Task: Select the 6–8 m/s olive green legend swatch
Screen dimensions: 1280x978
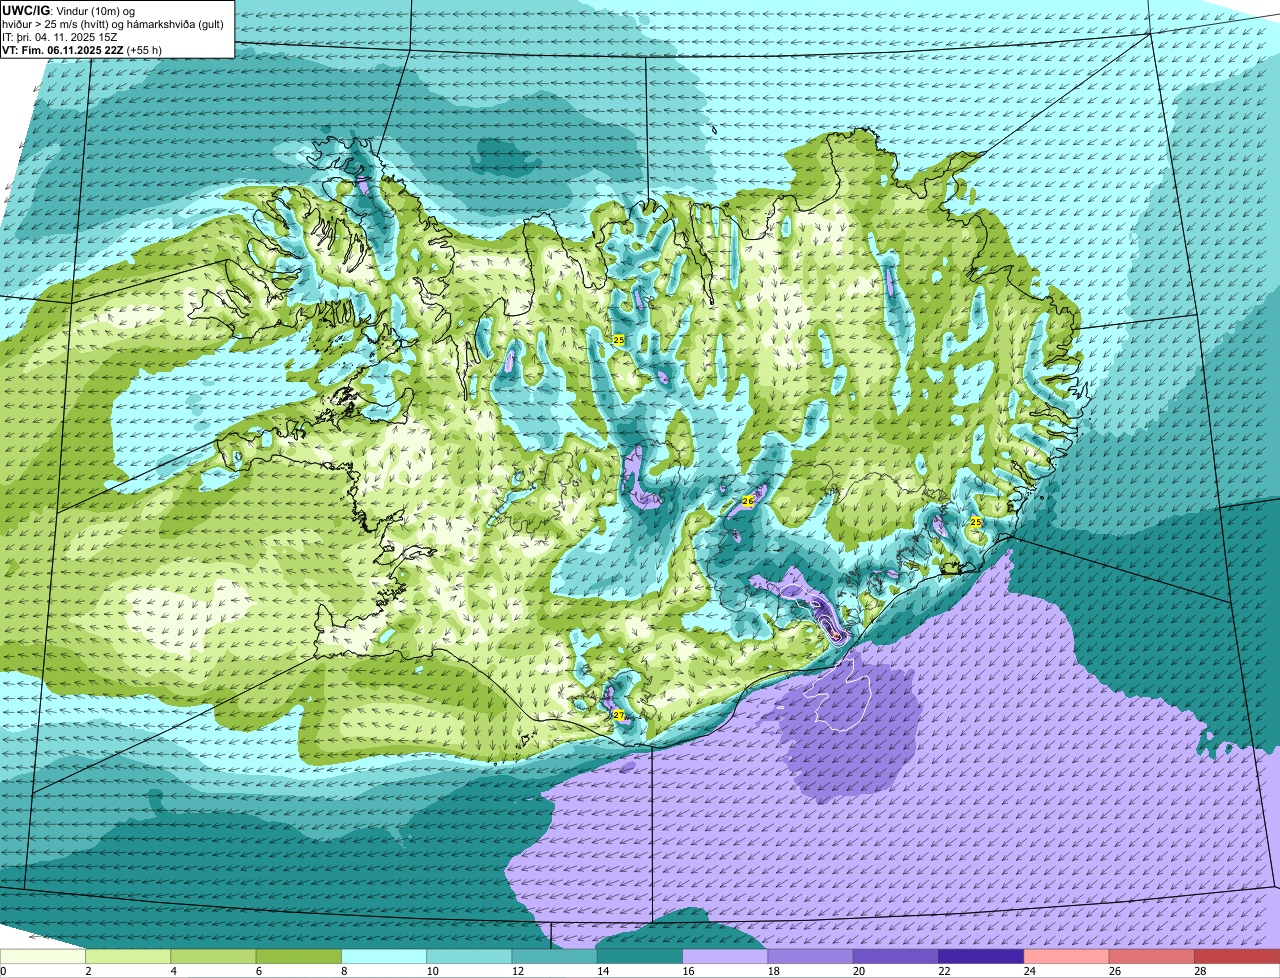Action: pos(299,956)
